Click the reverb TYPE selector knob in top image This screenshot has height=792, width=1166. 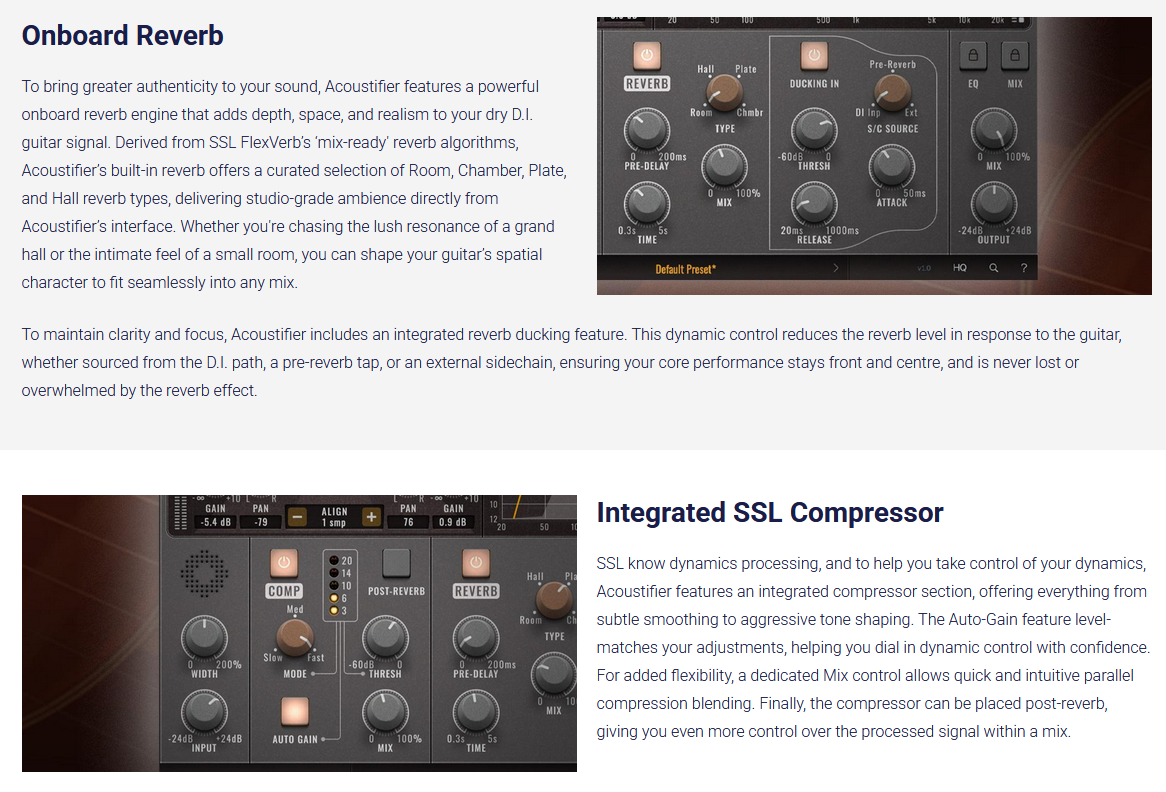[x=724, y=92]
